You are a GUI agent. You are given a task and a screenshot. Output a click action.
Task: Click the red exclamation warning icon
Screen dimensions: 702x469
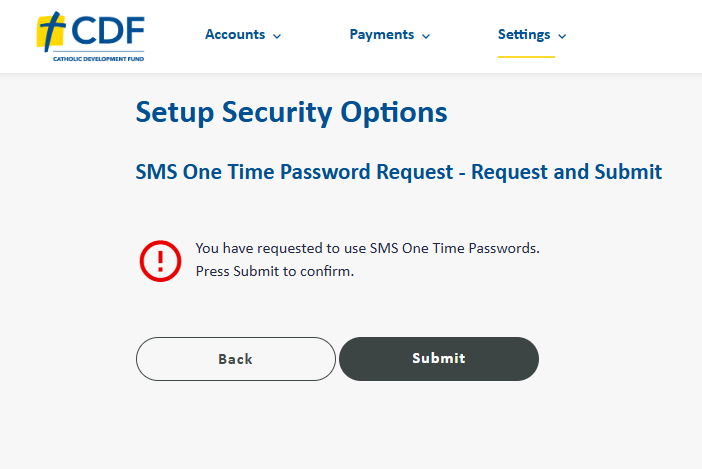click(160, 261)
